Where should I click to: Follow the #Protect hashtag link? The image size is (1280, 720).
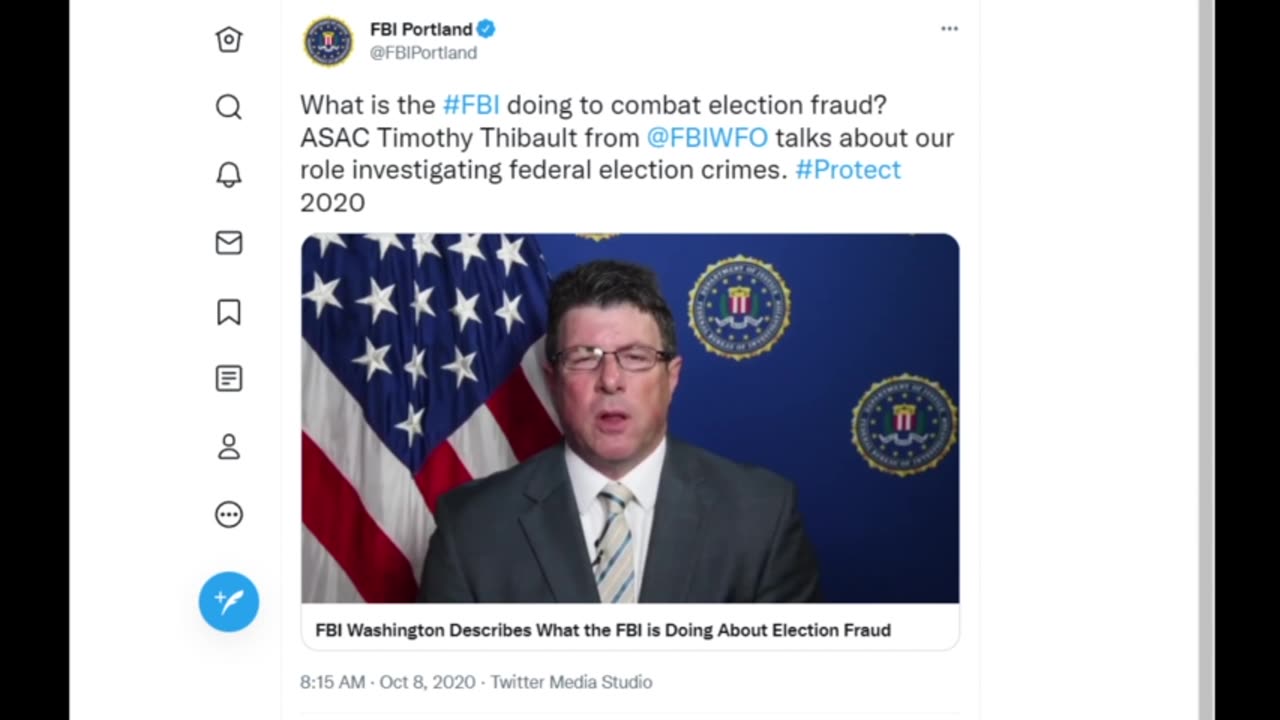[x=848, y=169]
